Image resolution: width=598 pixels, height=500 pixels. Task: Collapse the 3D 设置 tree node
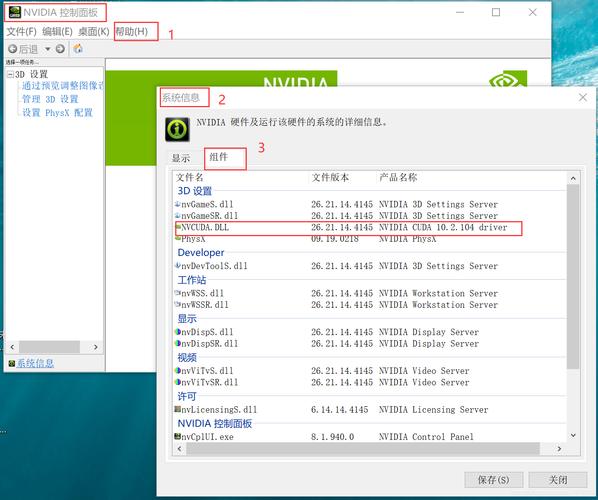coord(10,74)
